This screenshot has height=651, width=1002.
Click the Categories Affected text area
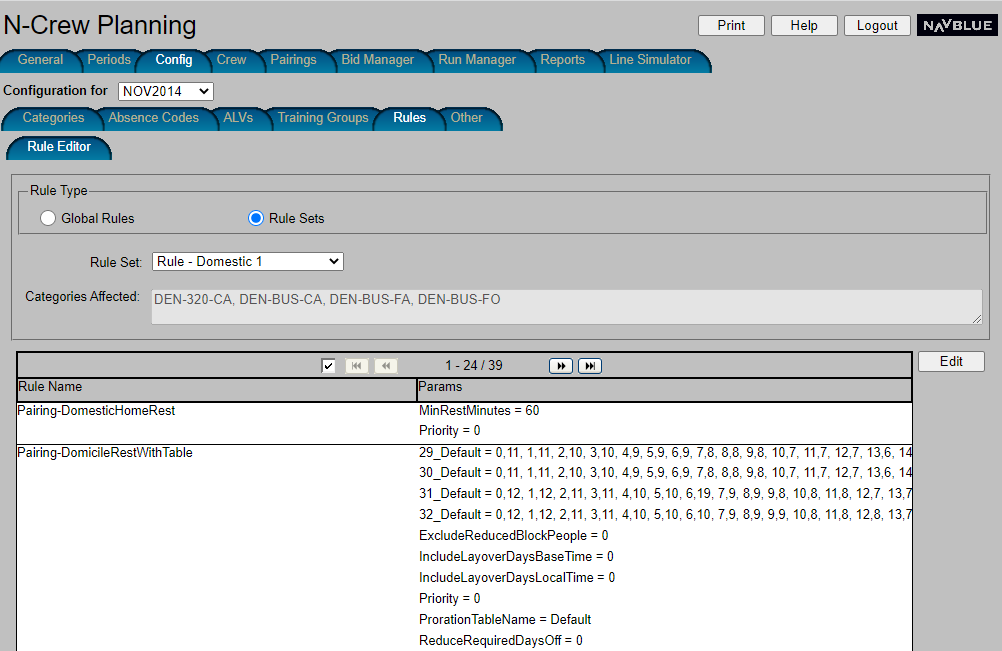566,307
